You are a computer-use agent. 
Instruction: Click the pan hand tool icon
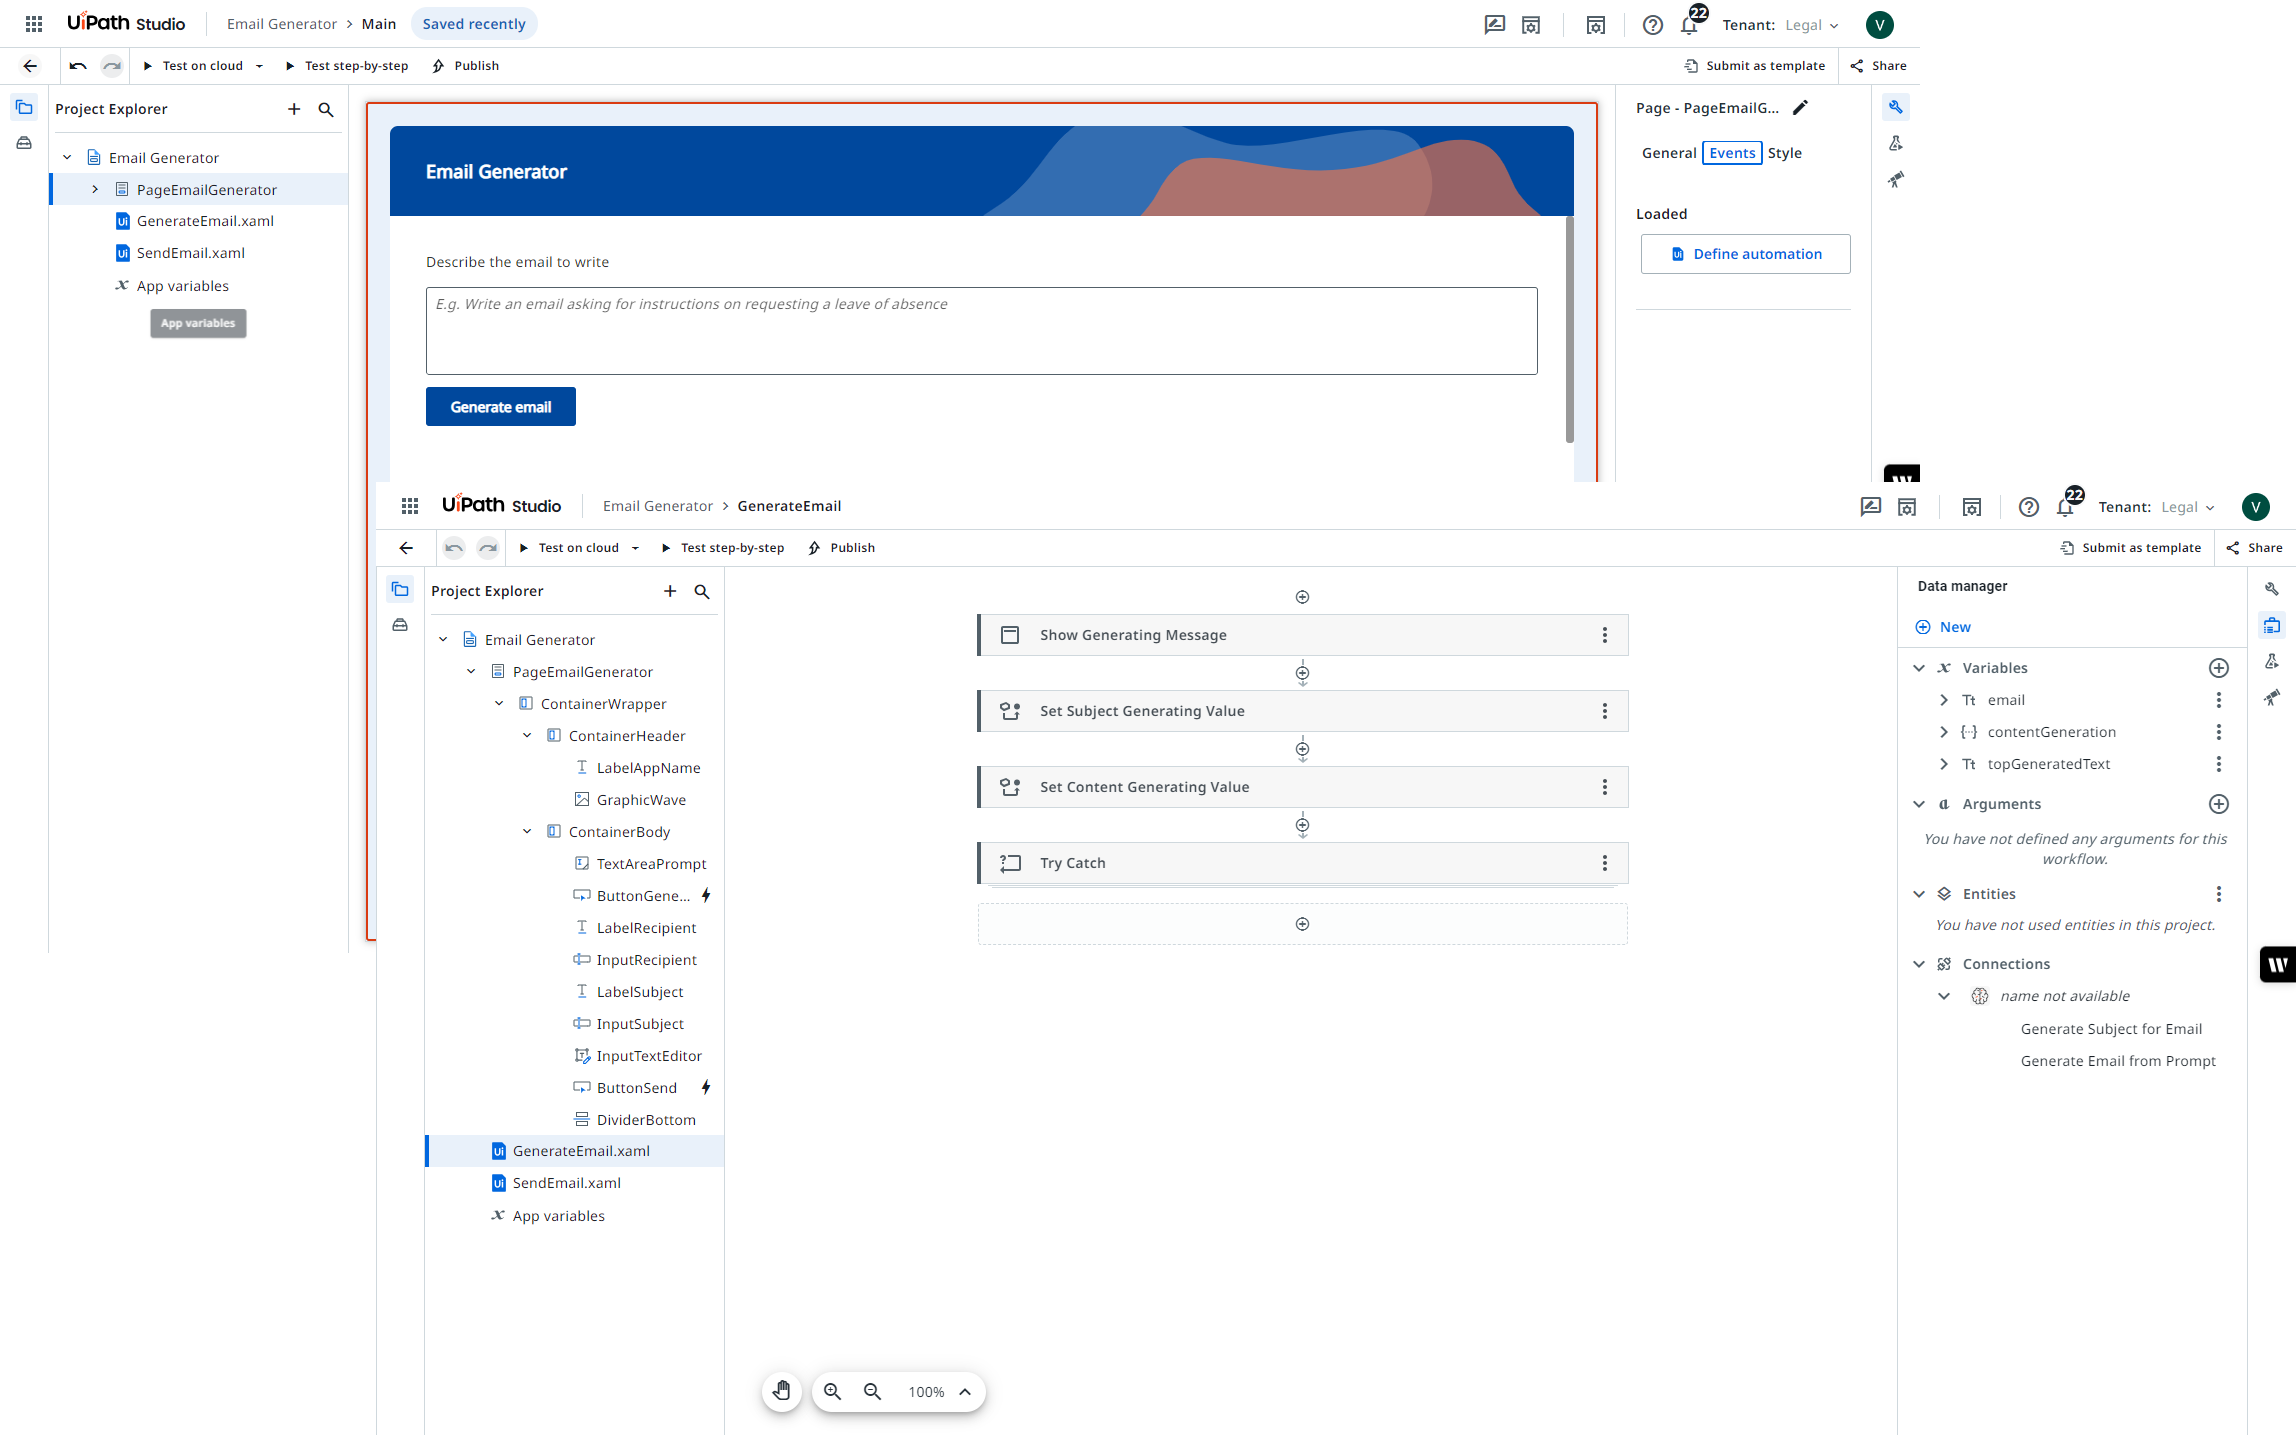tap(782, 1391)
